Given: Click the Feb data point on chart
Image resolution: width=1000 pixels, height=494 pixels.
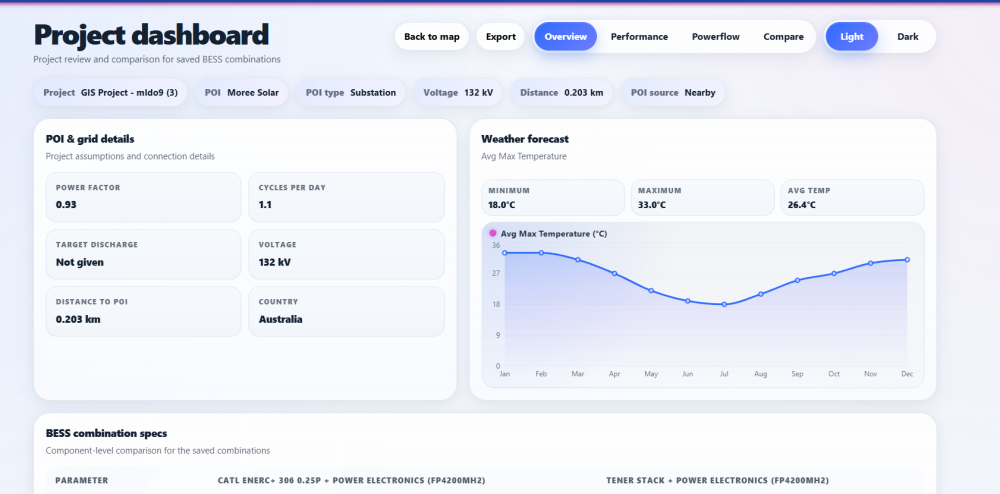Looking at the screenshot, I should pos(541,253).
